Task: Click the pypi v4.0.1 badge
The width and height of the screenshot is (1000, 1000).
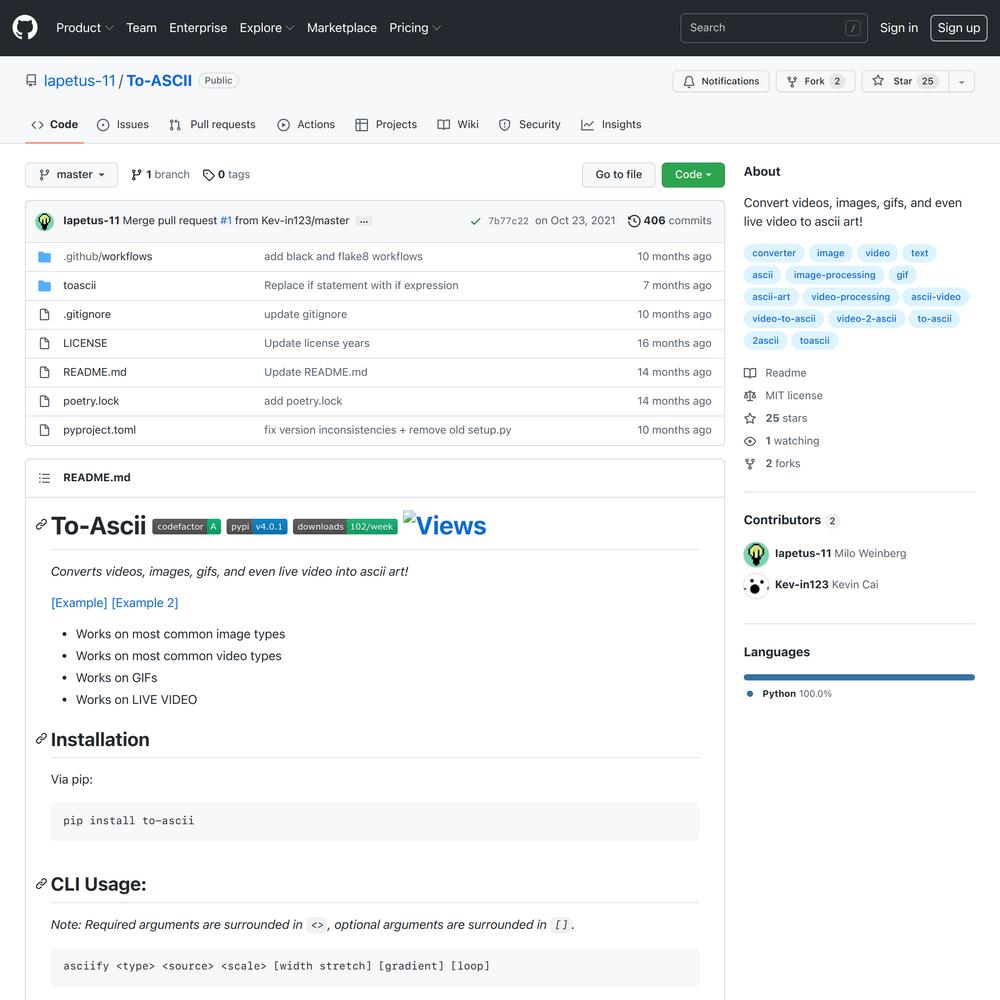Action: click(x=257, y=527)
